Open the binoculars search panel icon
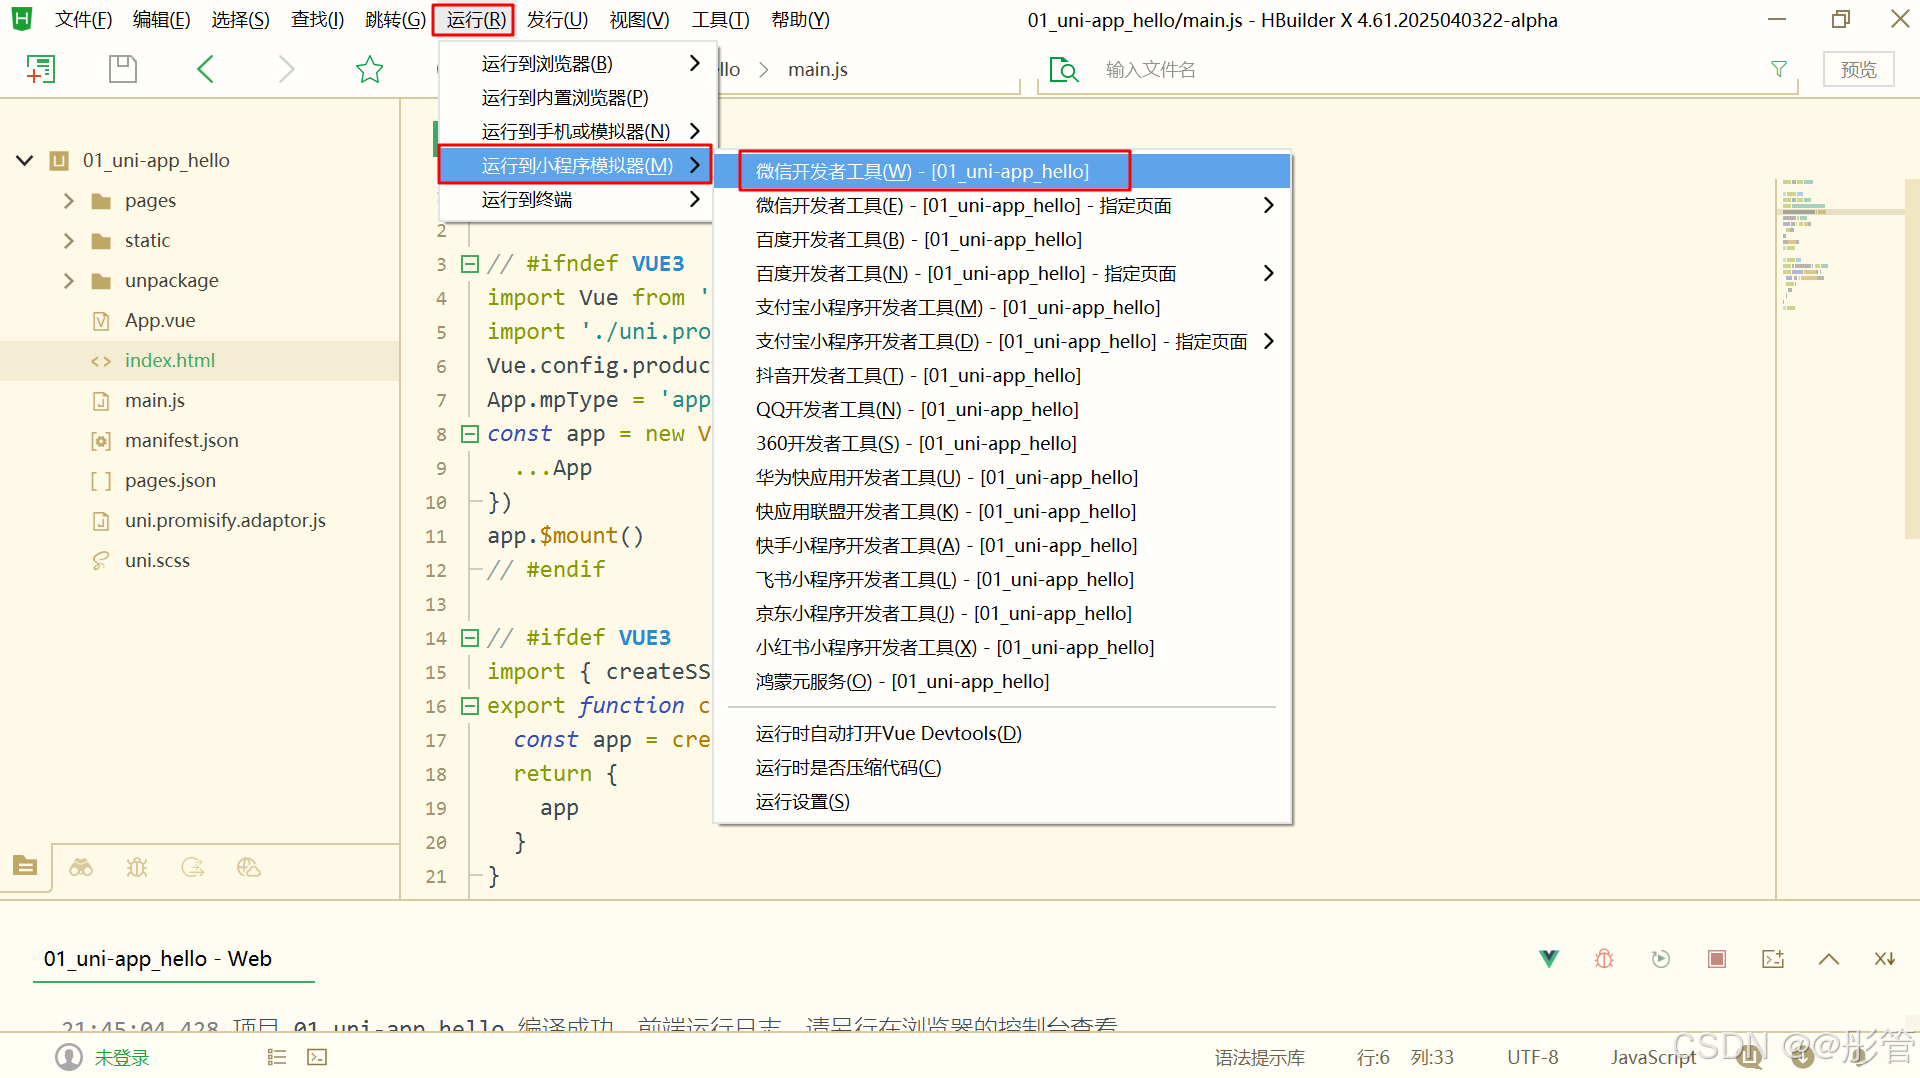Viewport: 1920px width, 1078px height. point(81,867)
